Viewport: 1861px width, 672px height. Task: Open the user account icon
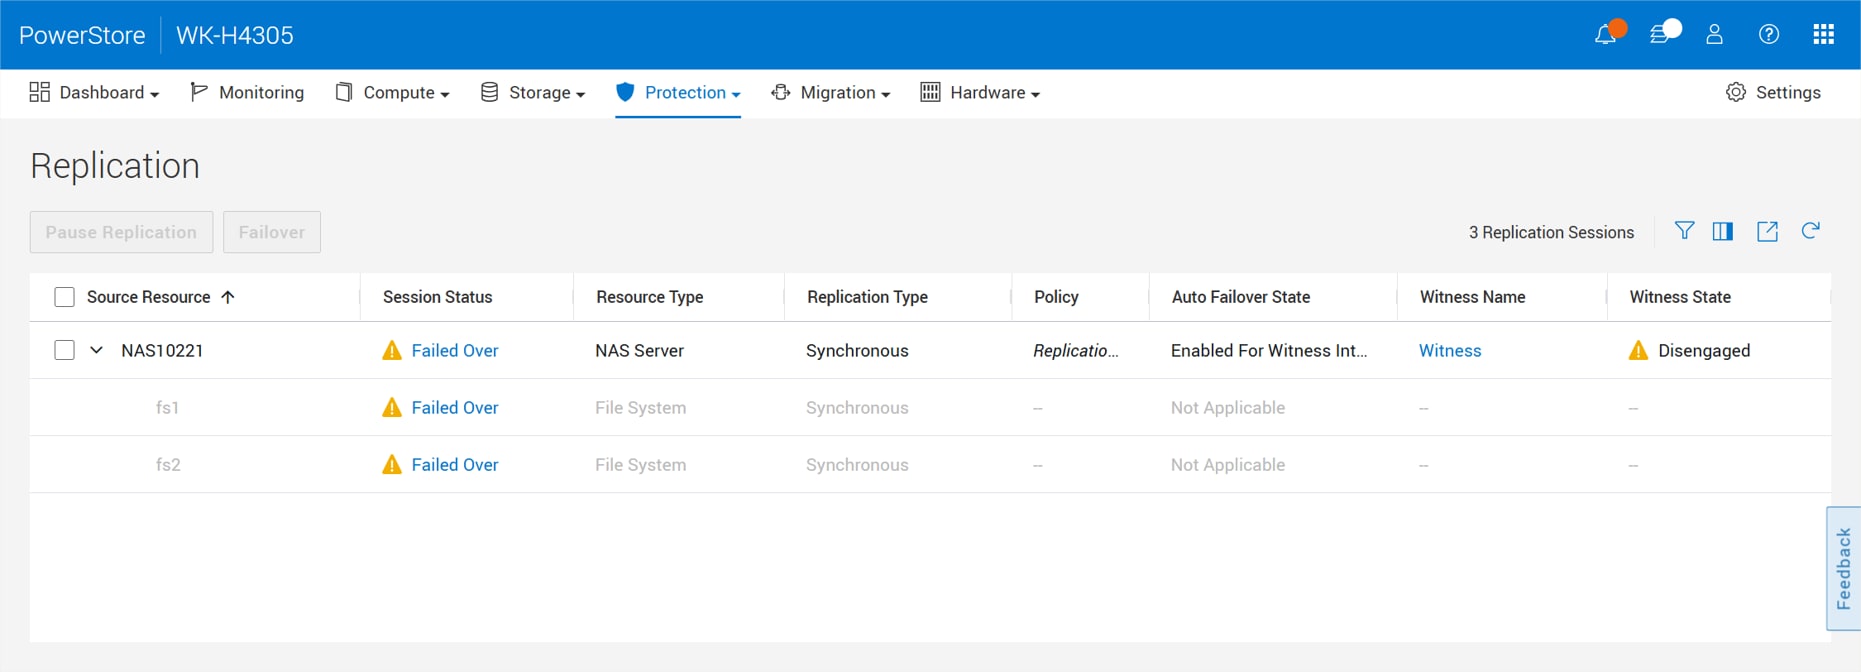[1714, 35]
